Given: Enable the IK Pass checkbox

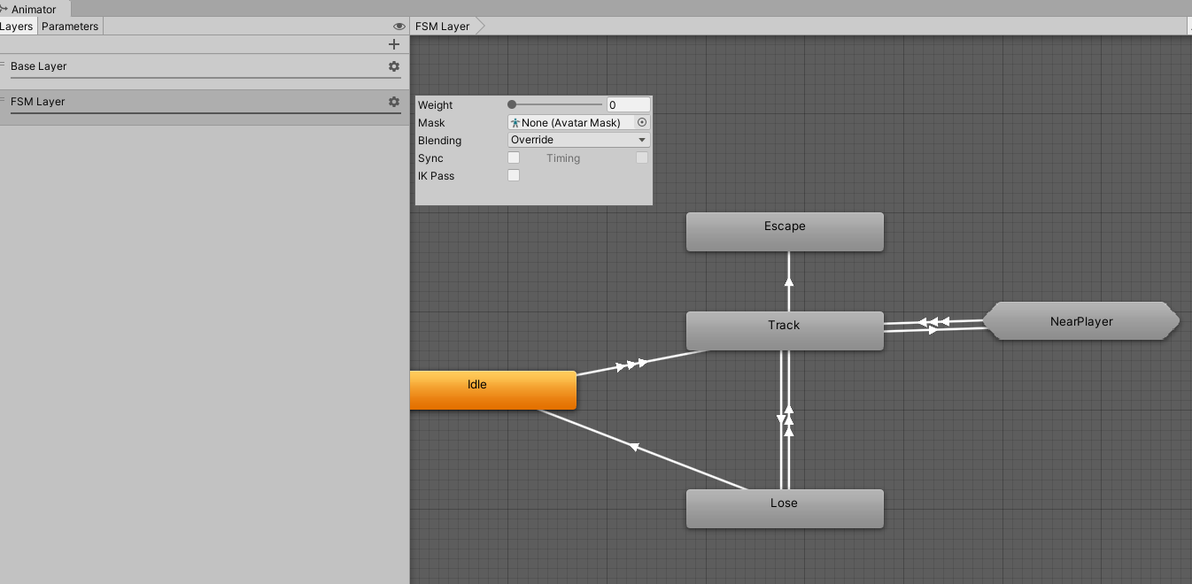Looking at the screenshot, I should click(x=514, y=176).
